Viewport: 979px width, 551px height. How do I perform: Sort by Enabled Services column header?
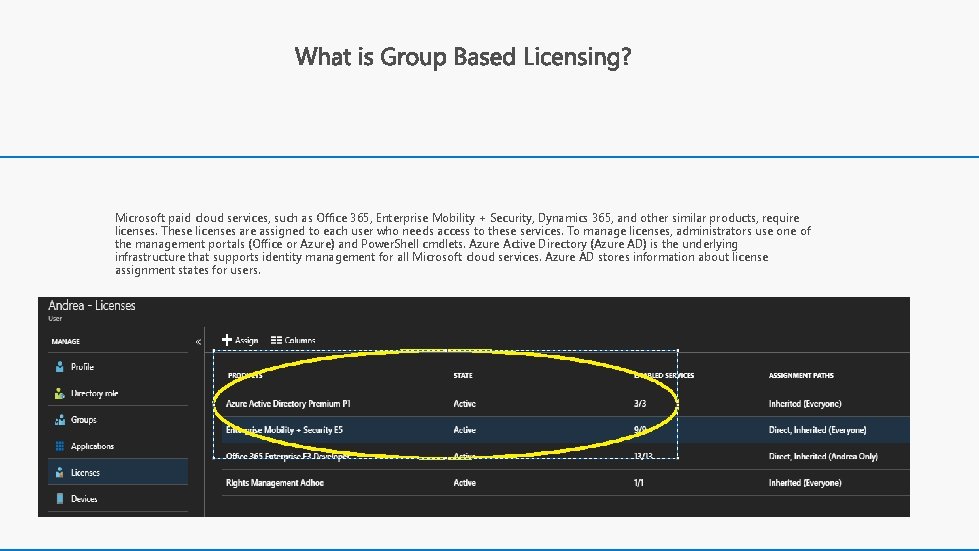(664, 376)
